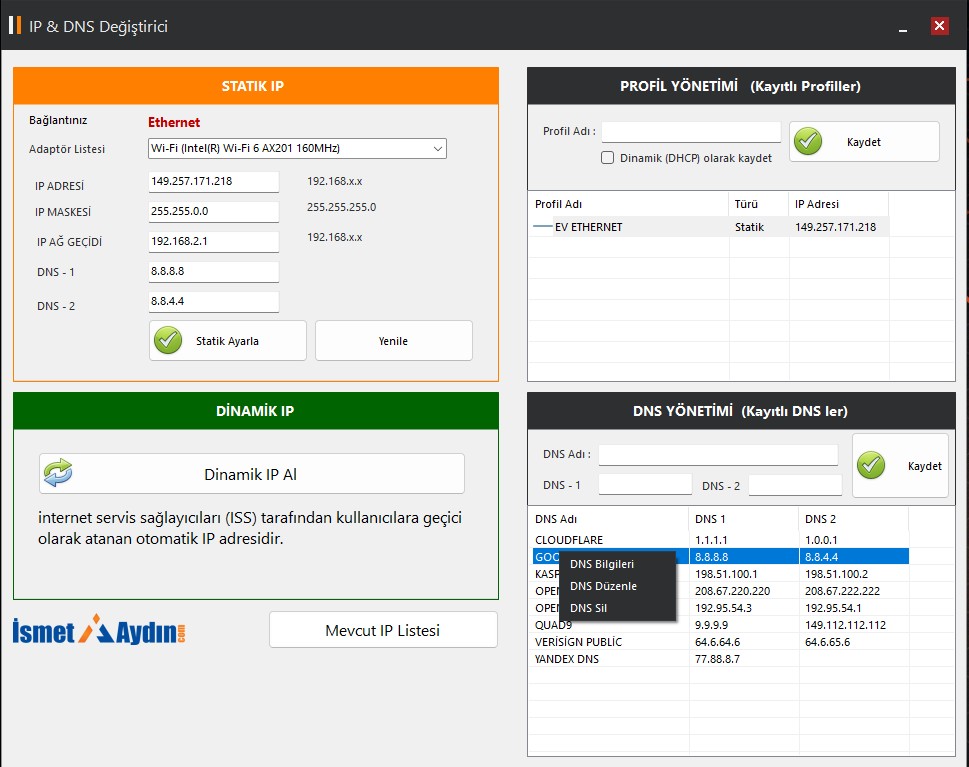969x767 pixels.
Task: Select the CLOUDFLARE DNS entry
Action: [569, 540]
